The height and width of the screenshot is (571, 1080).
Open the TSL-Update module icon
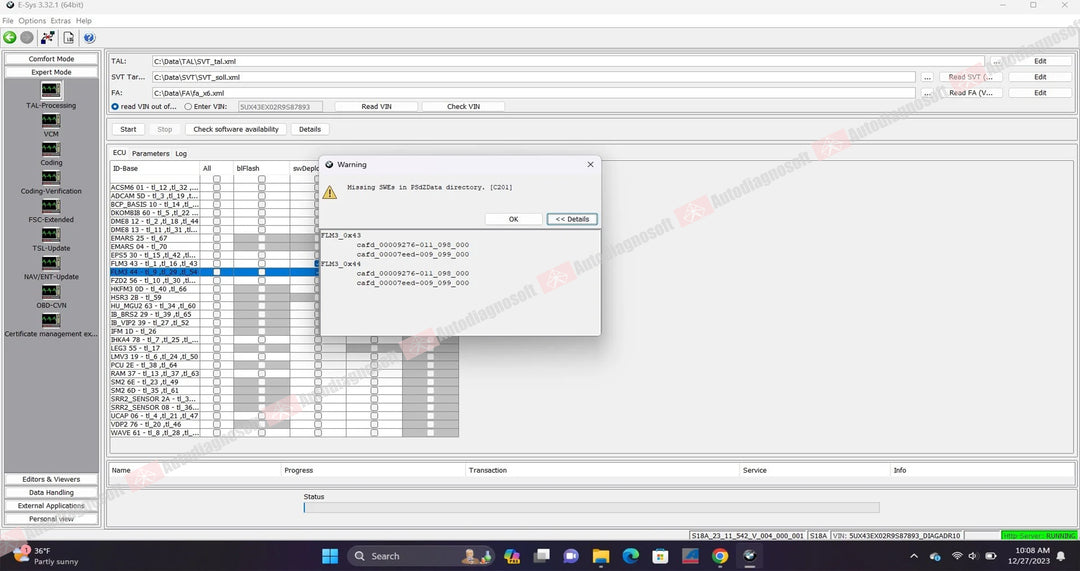click(51, 234)
